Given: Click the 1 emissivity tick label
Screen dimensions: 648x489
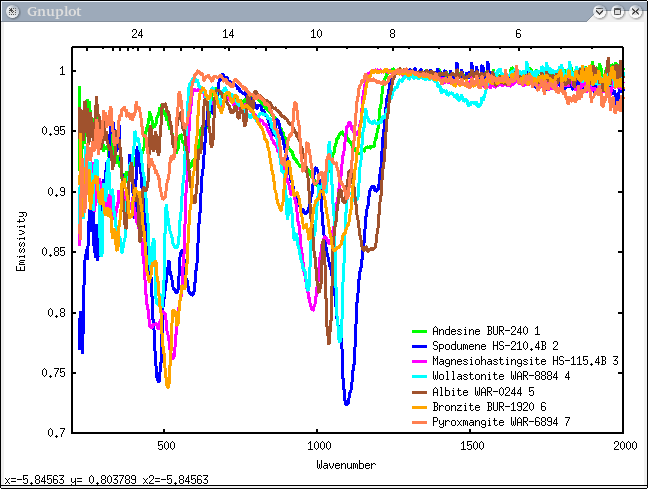Looking at the screenshot, I should click(x=62, y=71).
